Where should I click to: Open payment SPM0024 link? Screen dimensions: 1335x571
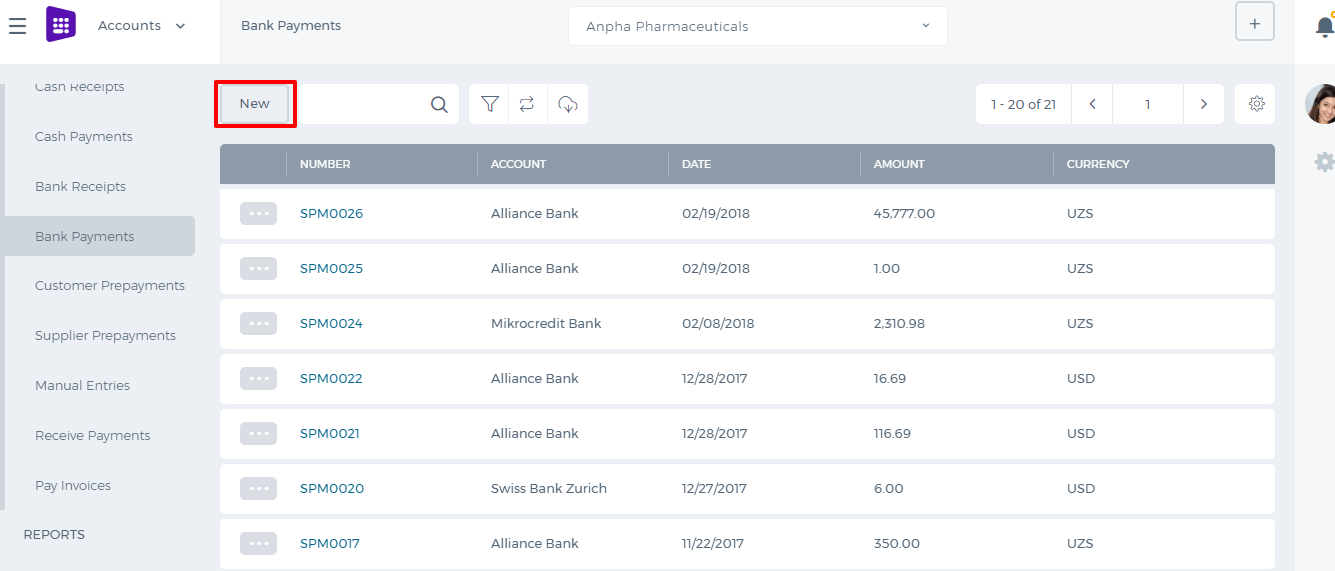pos(331,324)
